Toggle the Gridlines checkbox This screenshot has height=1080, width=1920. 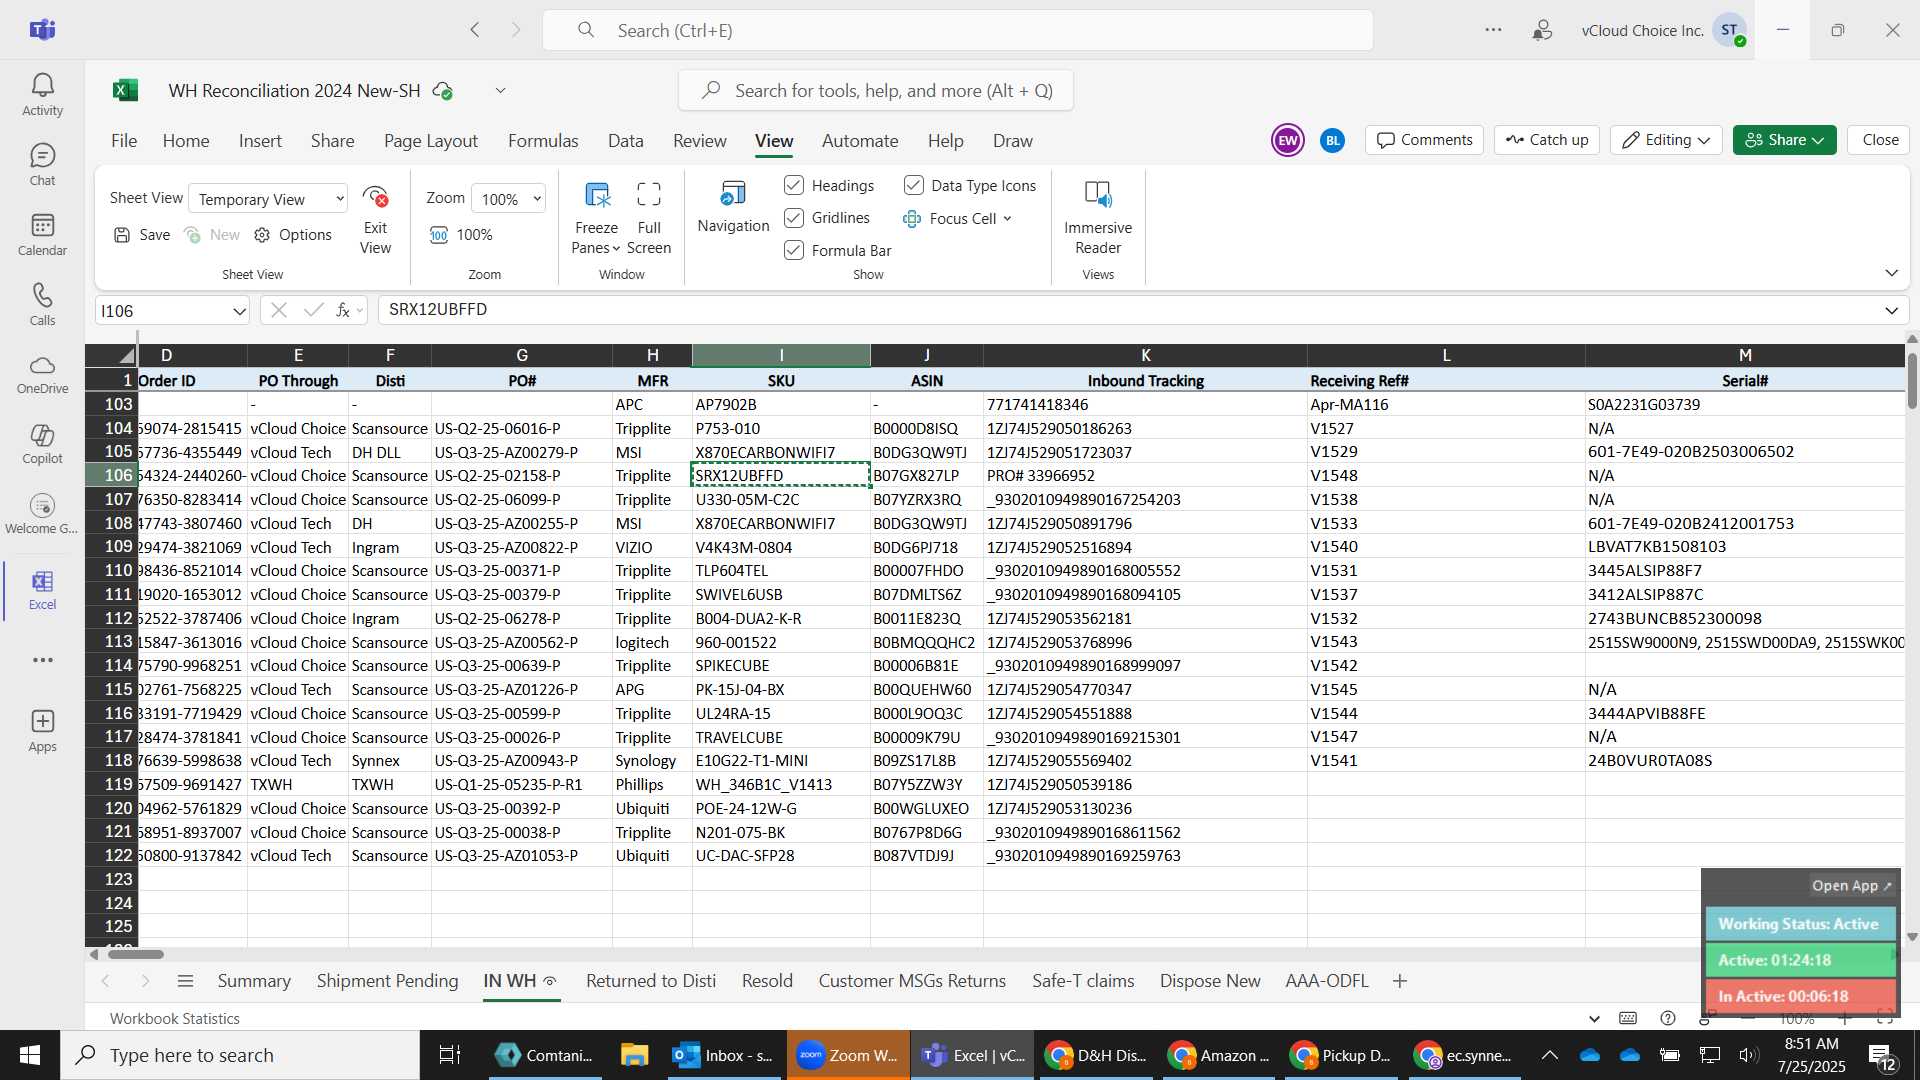tap(794, 218)
